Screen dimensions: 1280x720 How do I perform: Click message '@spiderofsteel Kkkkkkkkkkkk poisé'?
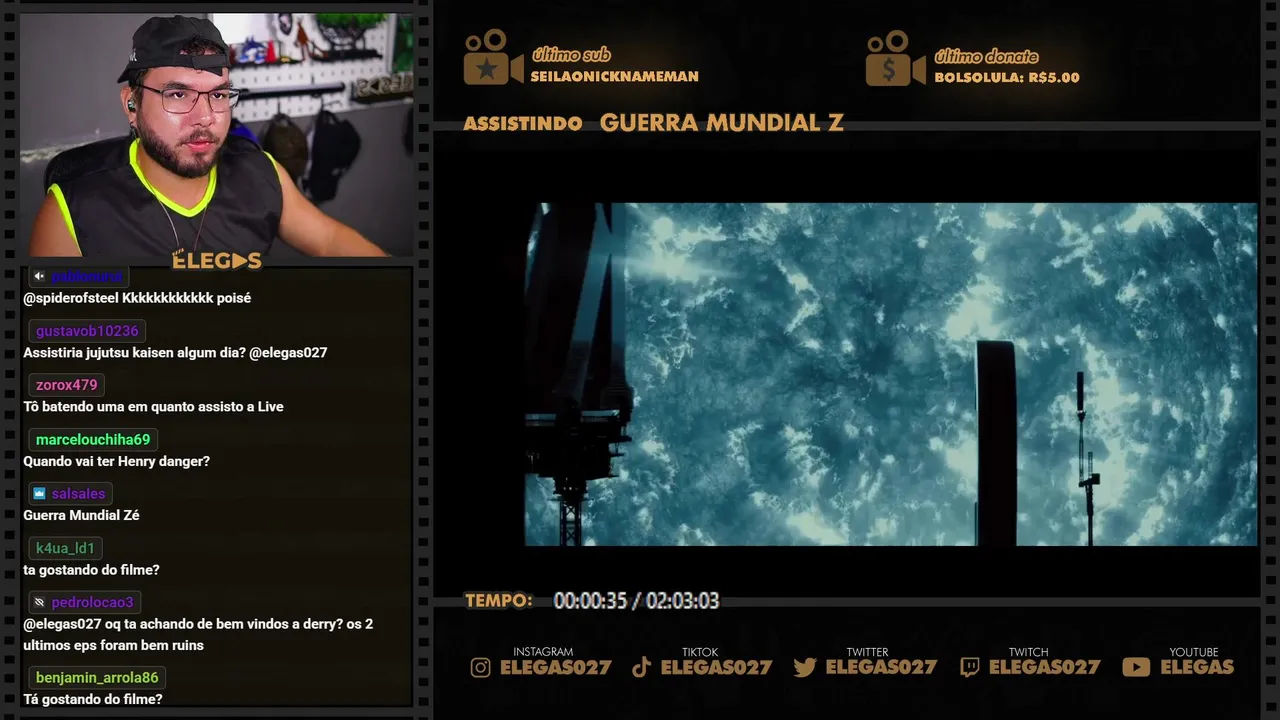pos(137,299)
